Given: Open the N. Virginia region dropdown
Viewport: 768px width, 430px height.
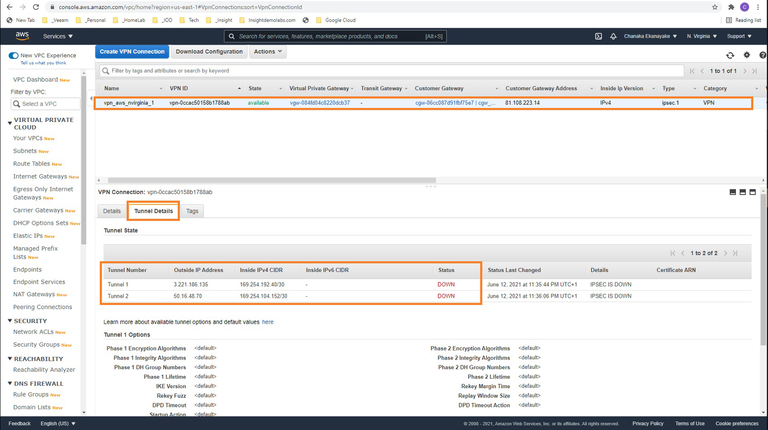Looking at the screenshot, I should pos(702,36).
